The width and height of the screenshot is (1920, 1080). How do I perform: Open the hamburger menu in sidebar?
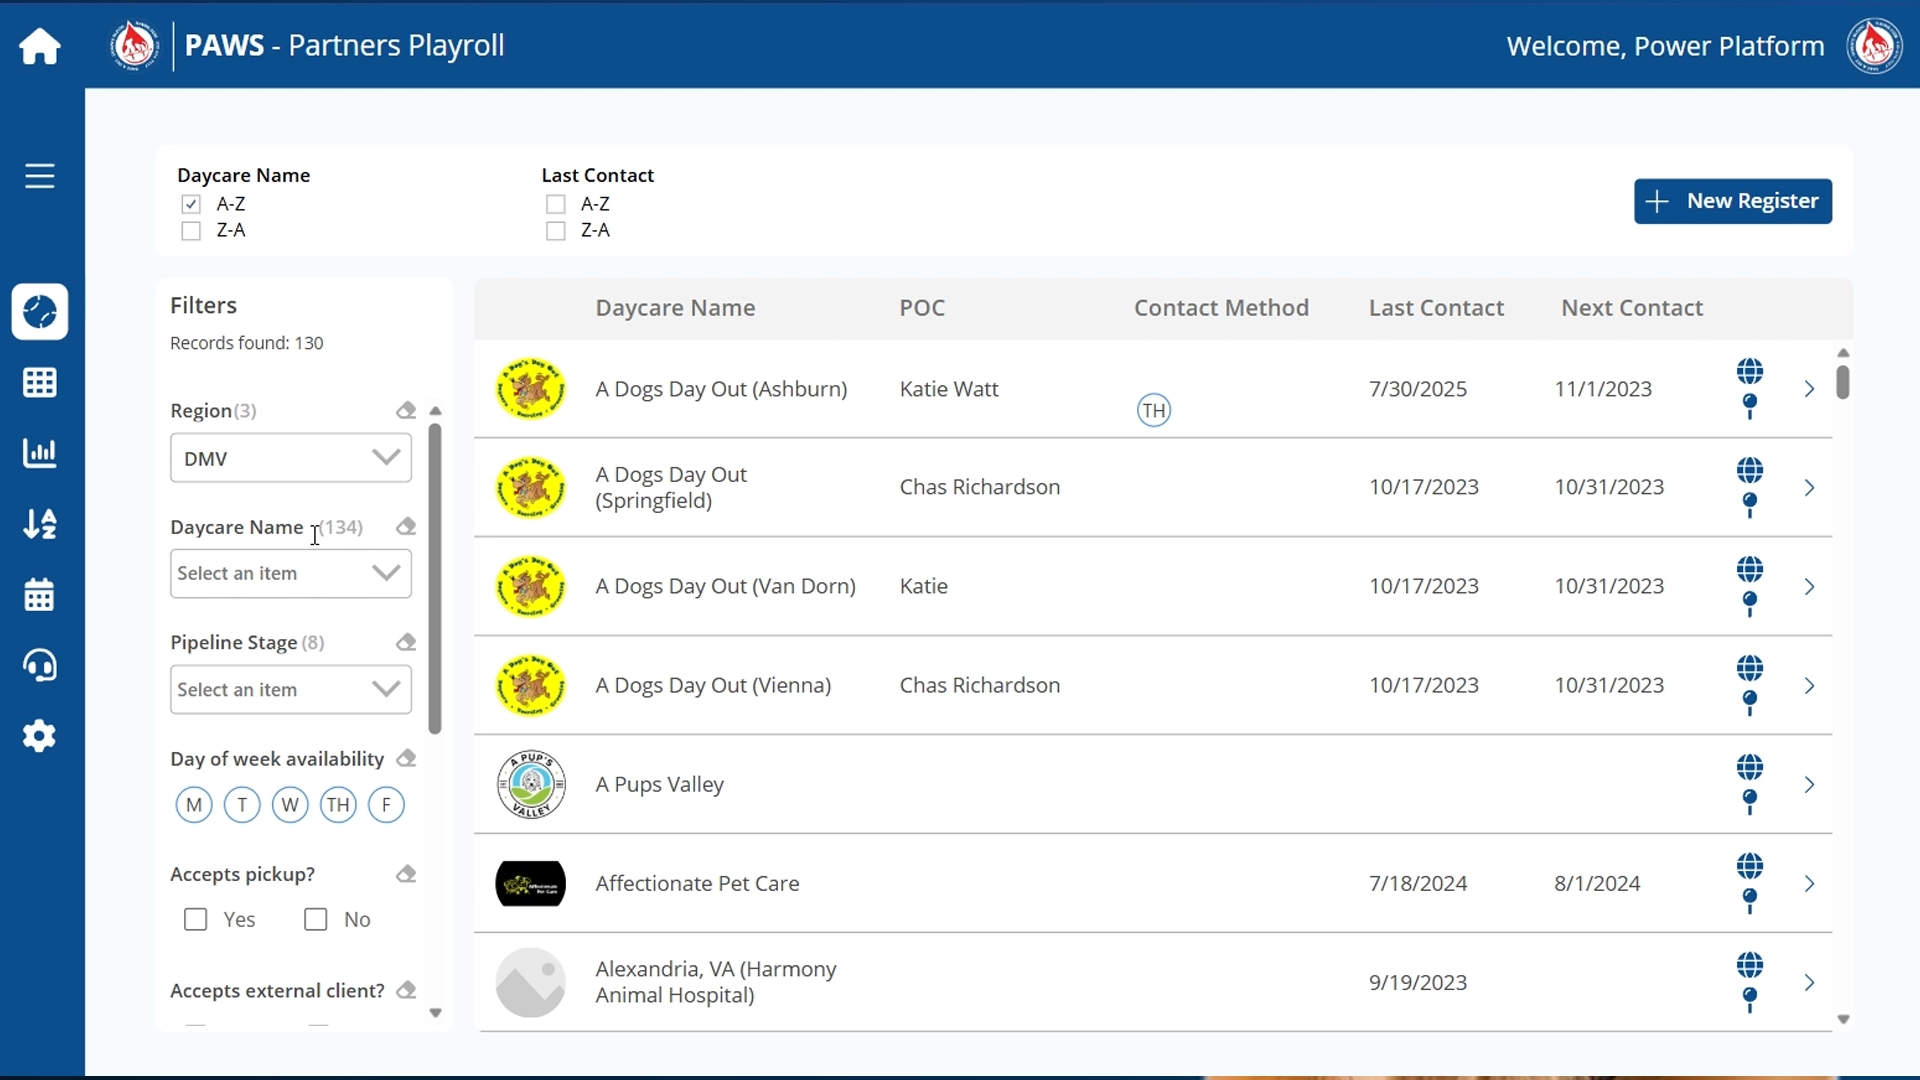coord(40,176)
